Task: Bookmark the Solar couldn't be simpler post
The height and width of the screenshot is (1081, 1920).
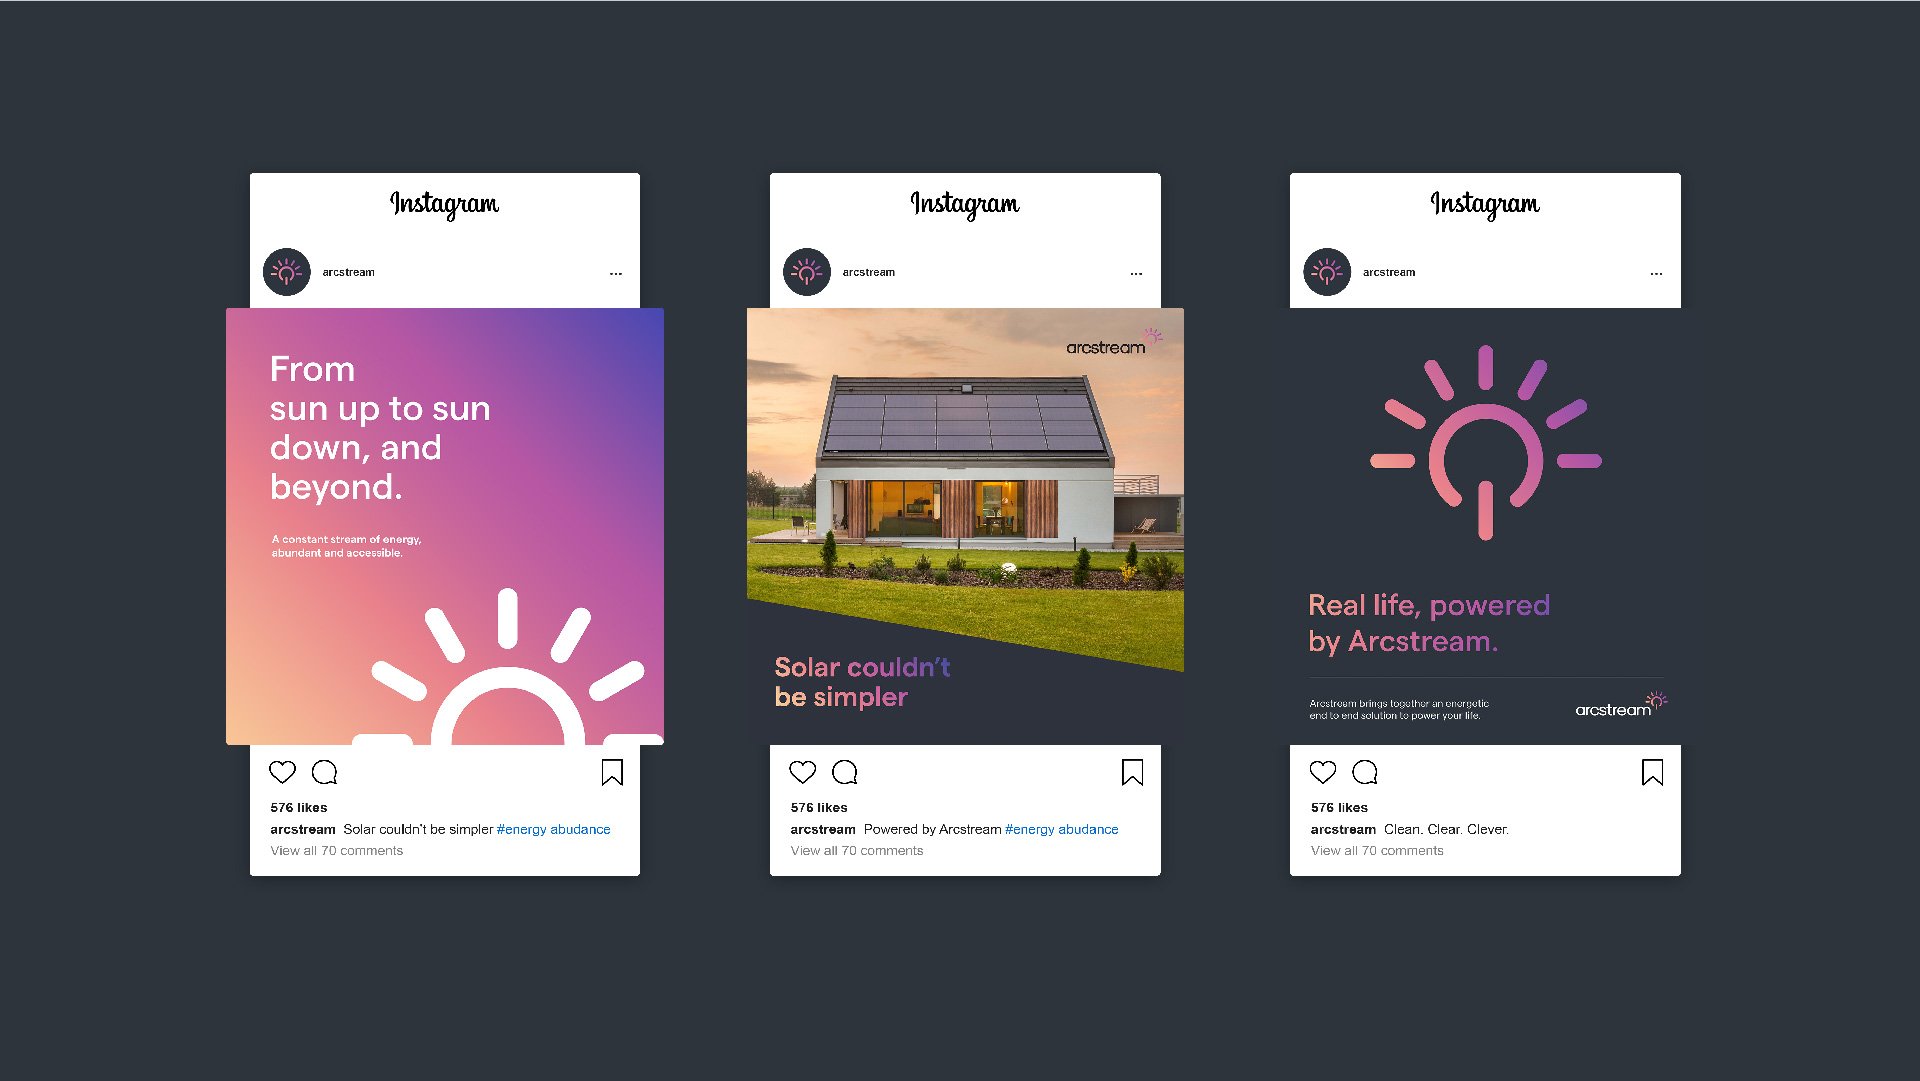Action: 1132,772
